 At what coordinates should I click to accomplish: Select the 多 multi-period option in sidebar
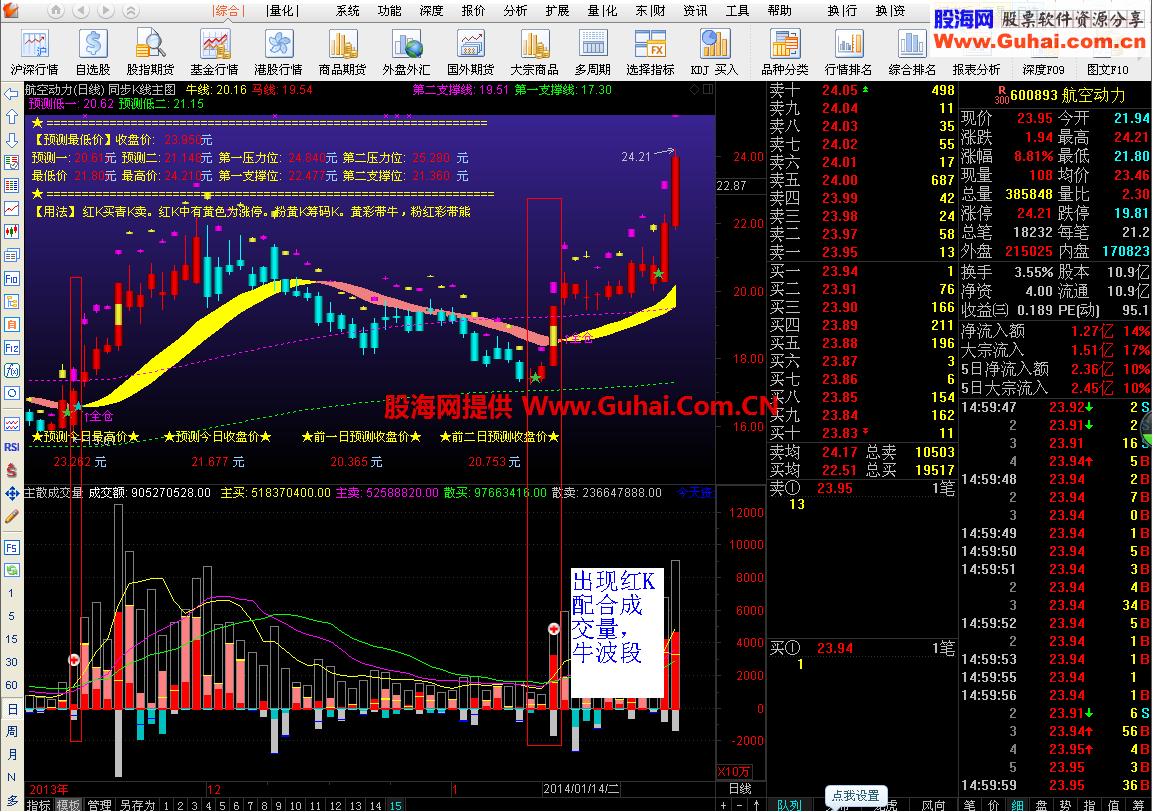click(12, 800)
